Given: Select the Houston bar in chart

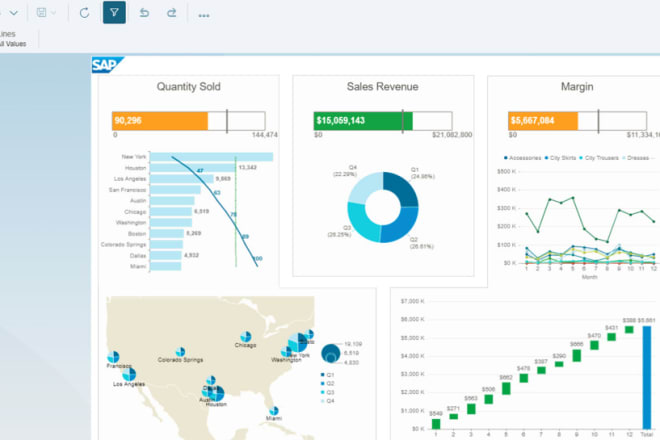Looking at the screenshot, I should pyautogui.click(x=193, y=168).
